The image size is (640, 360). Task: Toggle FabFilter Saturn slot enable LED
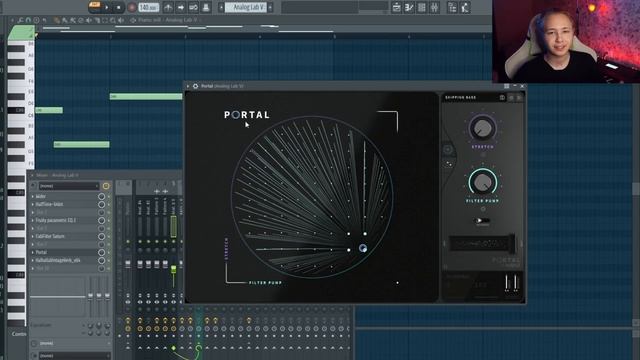tap(109, 236)
